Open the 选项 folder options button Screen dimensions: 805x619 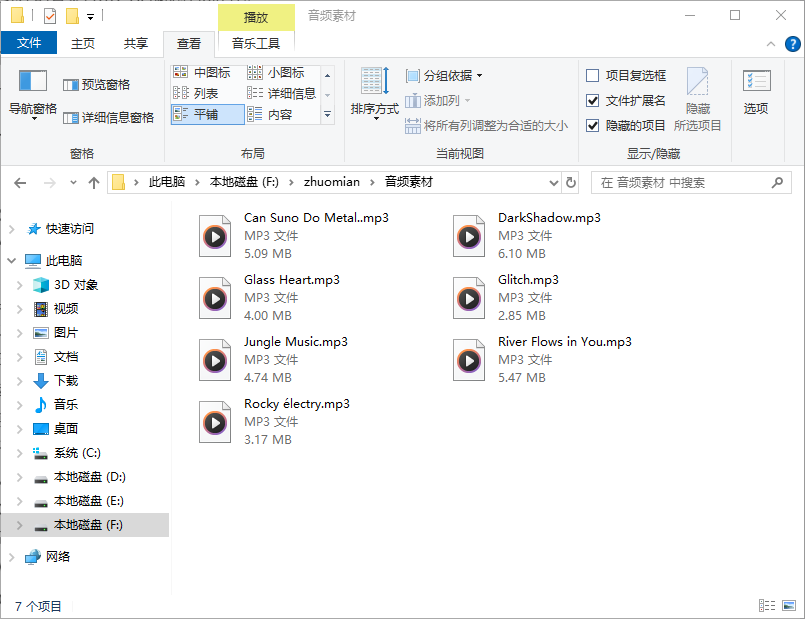756,92
